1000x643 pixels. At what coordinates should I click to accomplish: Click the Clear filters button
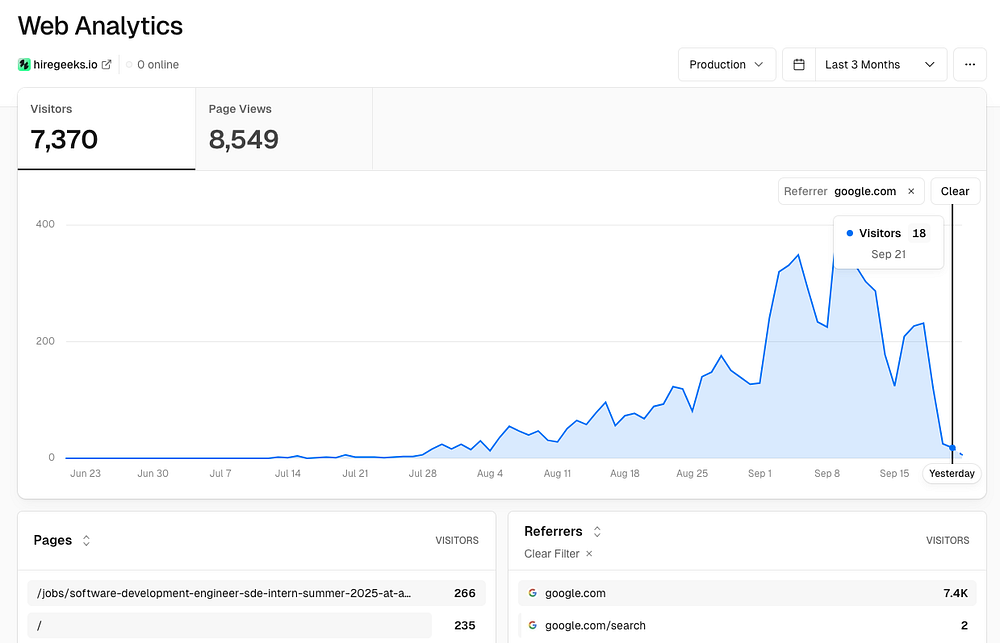[x=955, y=191]
